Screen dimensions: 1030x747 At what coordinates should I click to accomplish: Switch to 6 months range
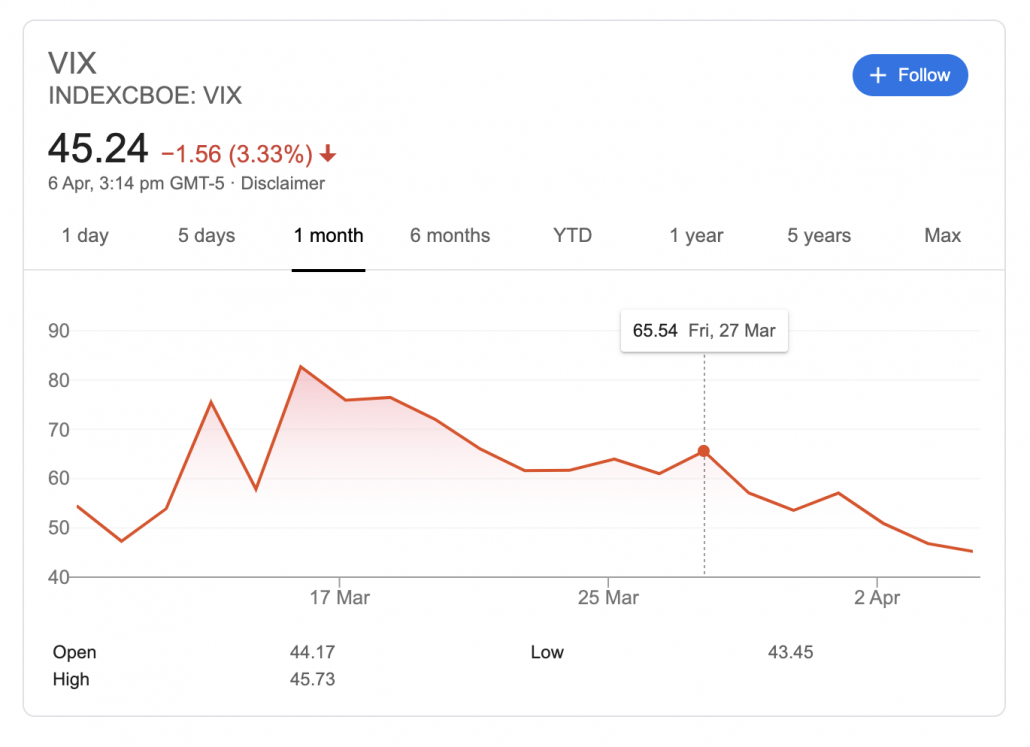[x=450, y=236]
